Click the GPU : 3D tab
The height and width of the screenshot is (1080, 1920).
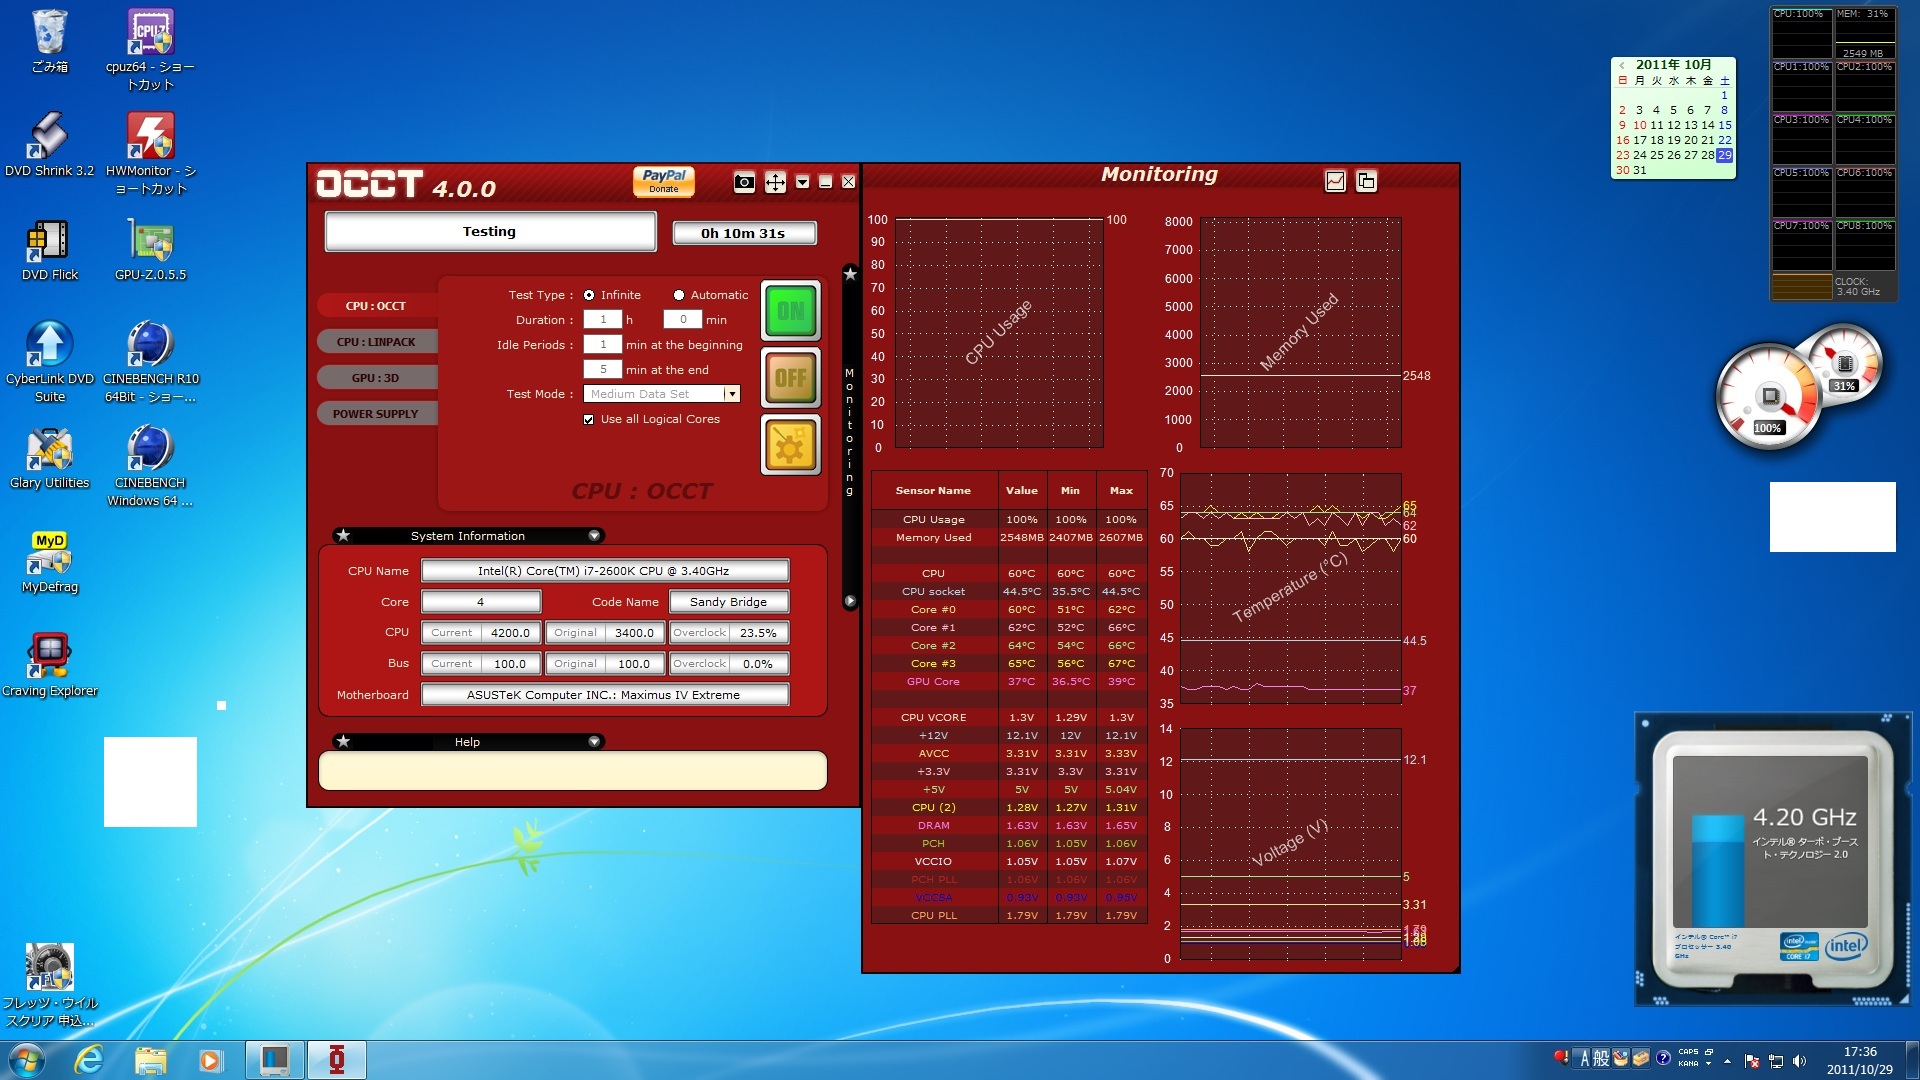(376, 378)
